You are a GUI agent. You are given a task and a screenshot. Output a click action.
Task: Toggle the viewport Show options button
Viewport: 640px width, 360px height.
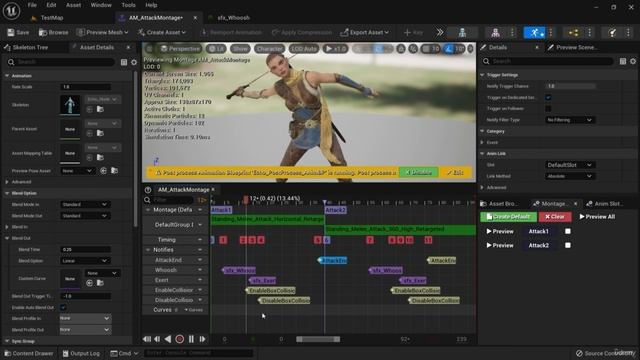[x=240, y=49]
